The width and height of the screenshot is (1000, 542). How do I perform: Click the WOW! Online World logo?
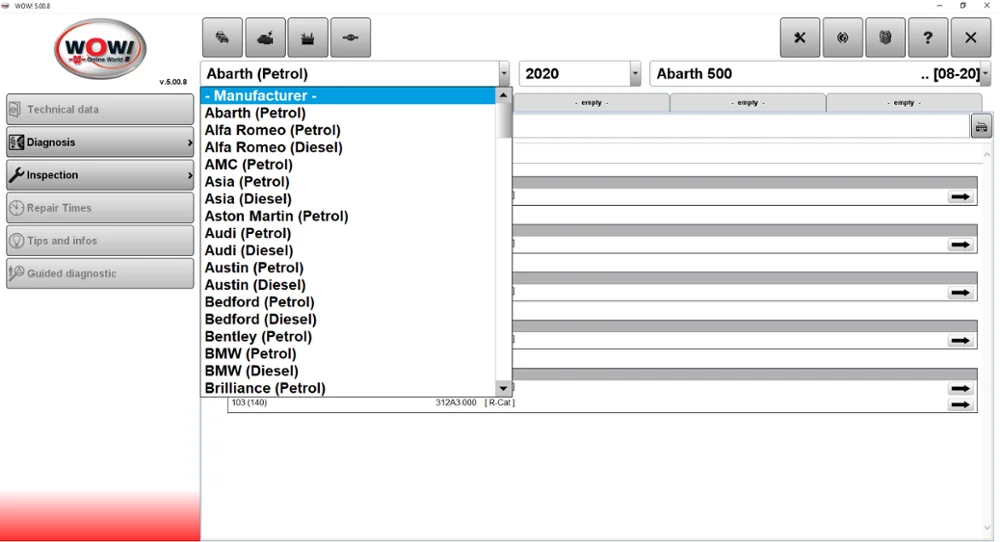pyautogui.click(x=100, y=48)
